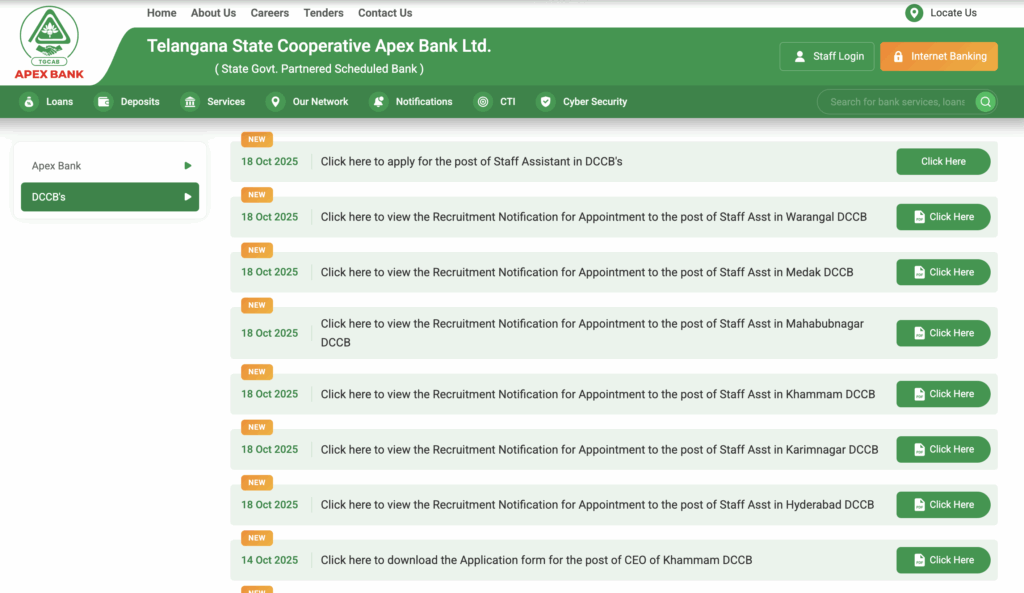Open Staff Login
1024x593 pixels.
827,56
